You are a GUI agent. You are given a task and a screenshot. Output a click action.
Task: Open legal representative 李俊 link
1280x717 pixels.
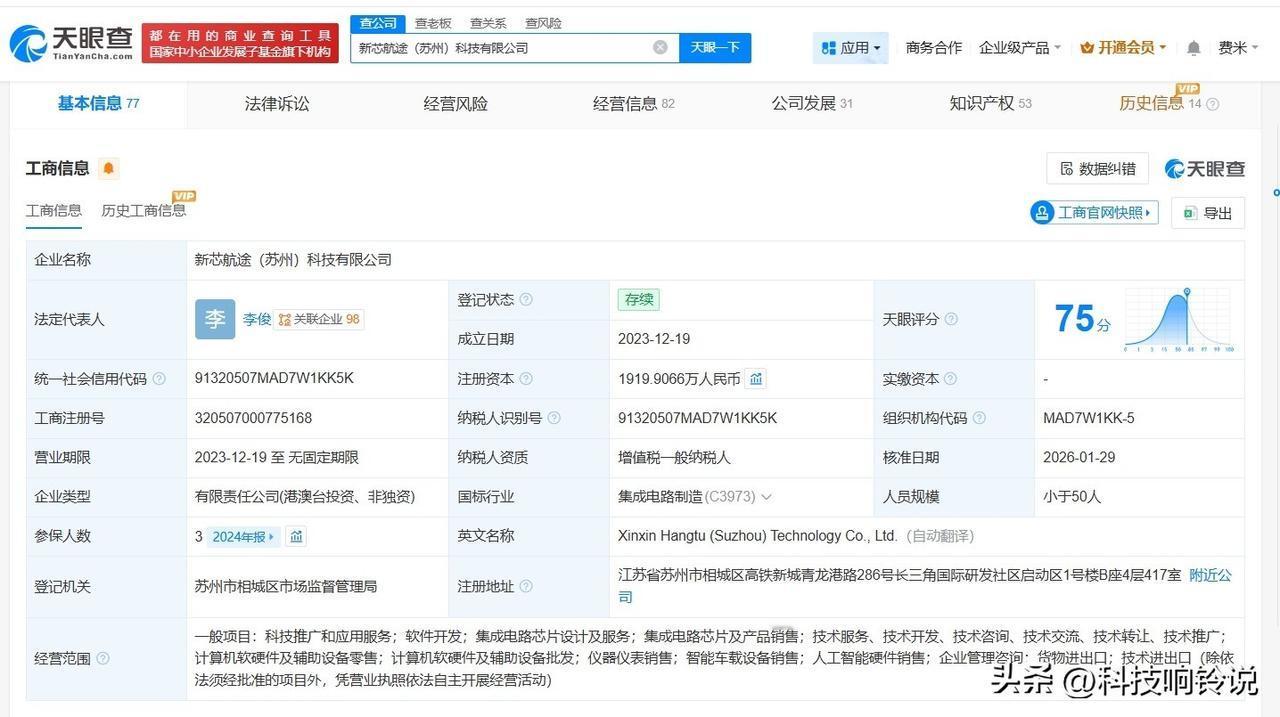click(x=257, y=319)
